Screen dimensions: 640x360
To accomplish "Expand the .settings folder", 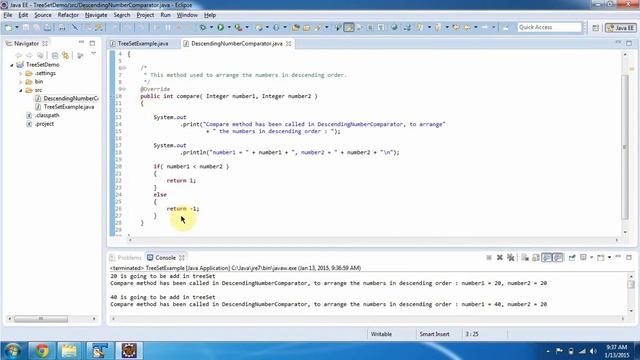I will point(20,73).
